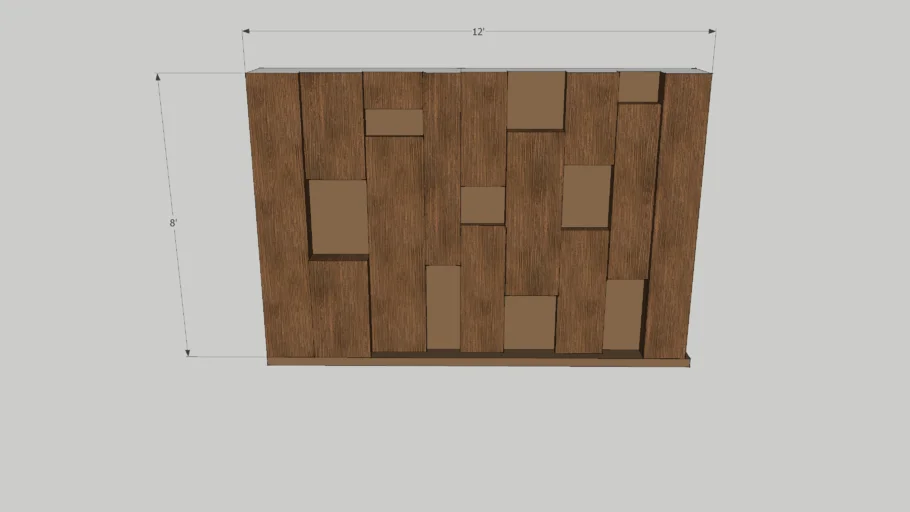Click right arrowhead of the 12' dimension line

pyautogui.click(x=711, y=32)
